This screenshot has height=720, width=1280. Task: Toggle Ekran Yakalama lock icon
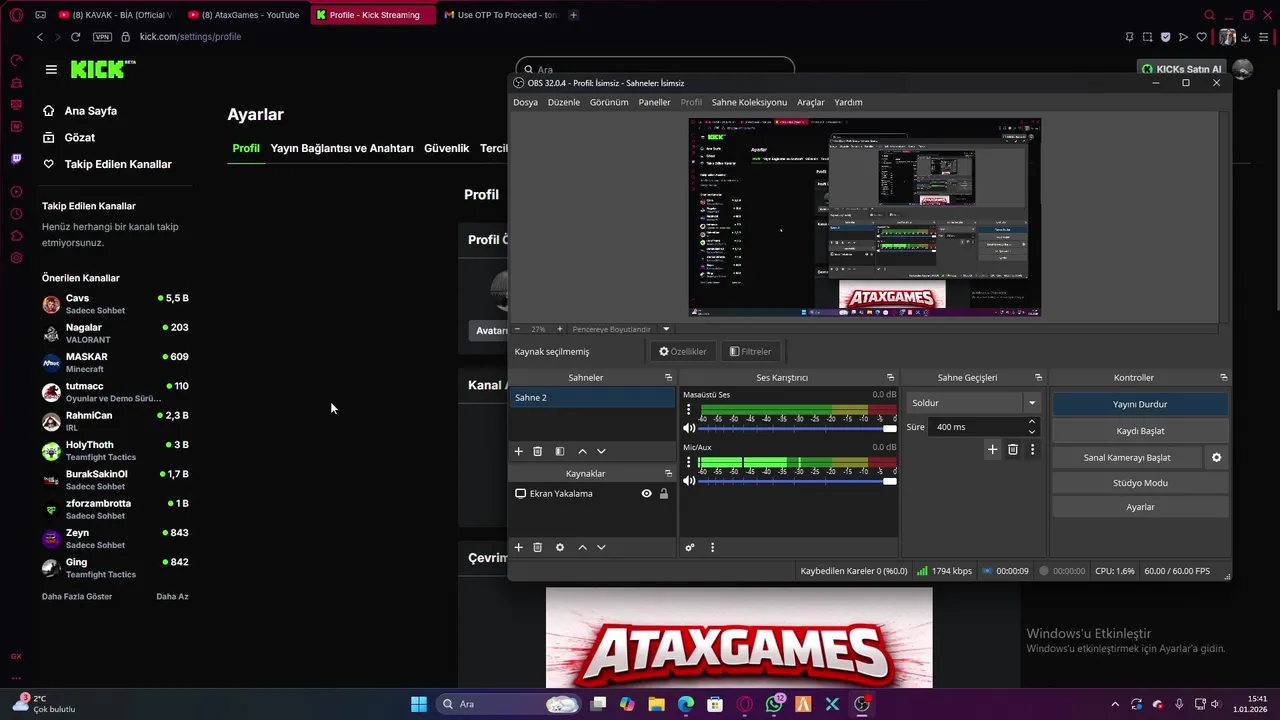(664, 494)
